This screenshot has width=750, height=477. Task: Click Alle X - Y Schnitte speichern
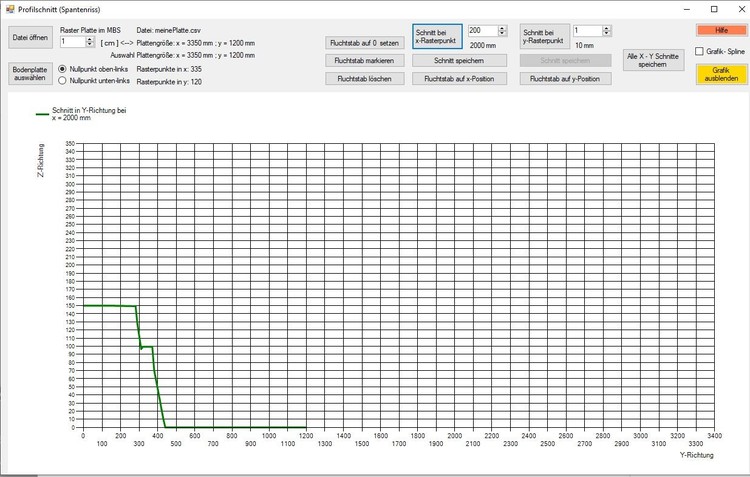[x=651, y=58]
